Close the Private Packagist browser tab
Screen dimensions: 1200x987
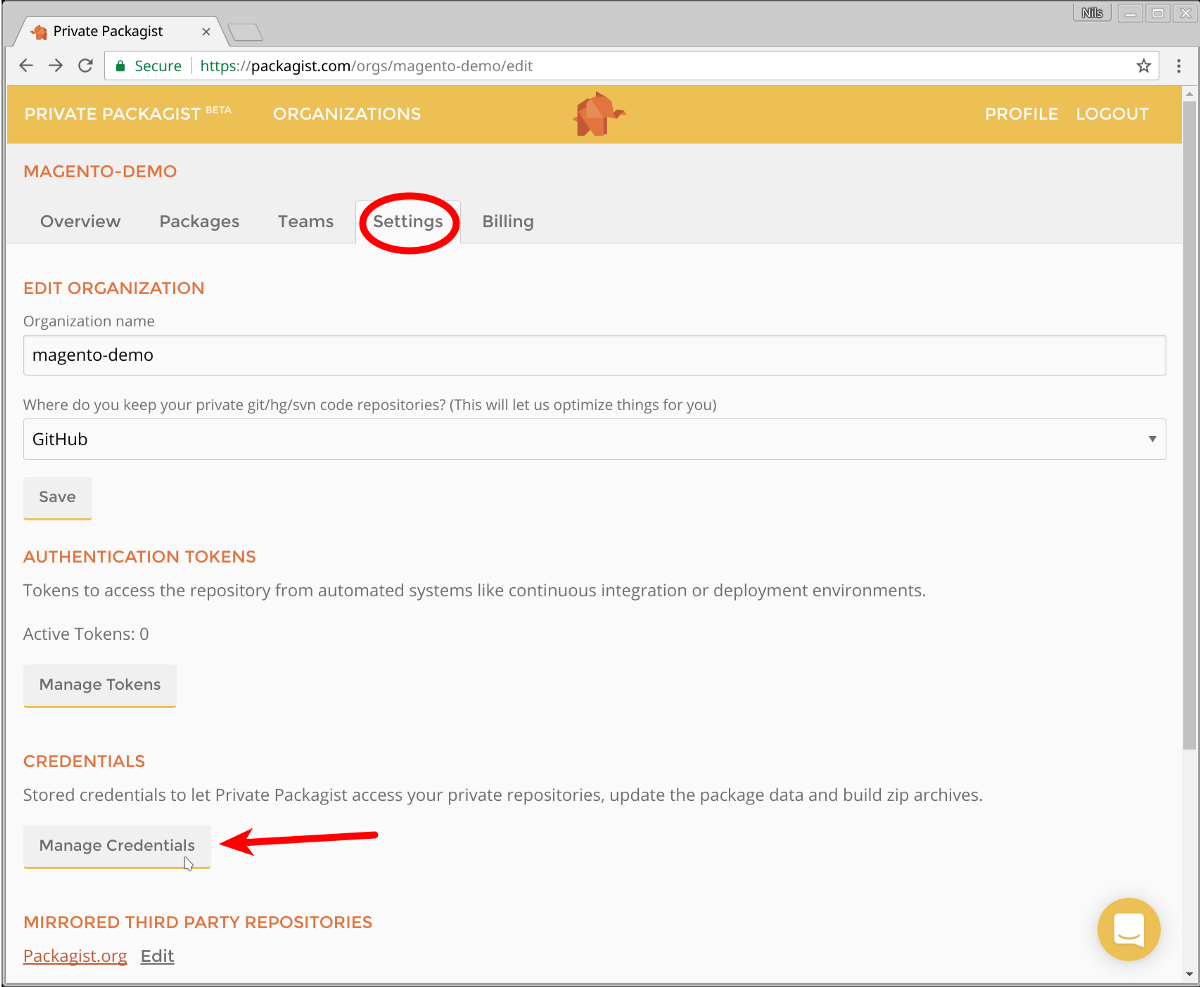(x=206, y=31)
